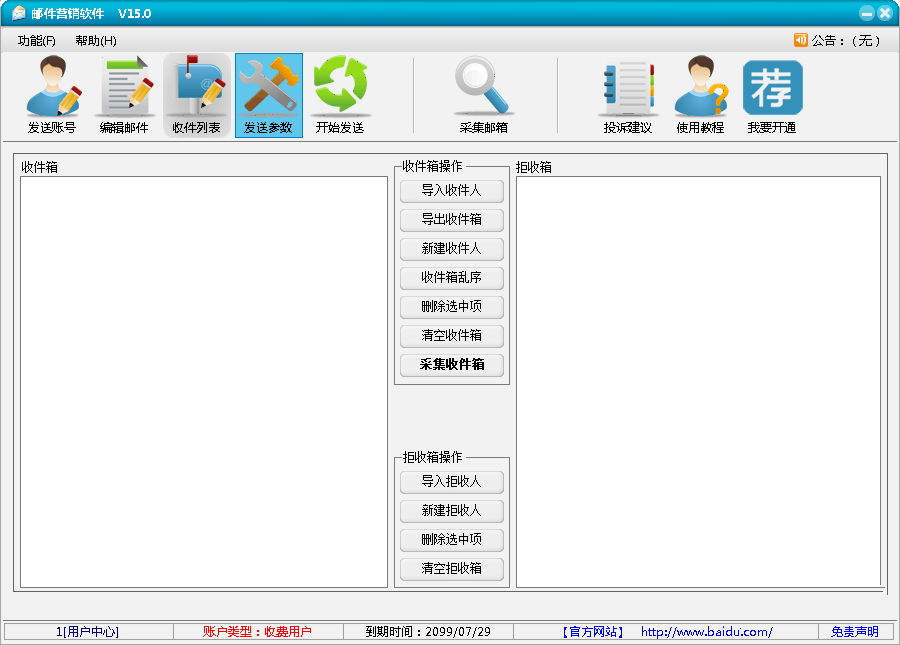Click the bold 采集收件箱 button
Screen dimensions: 900x645
pyautogui.click(x=452, y=364)
